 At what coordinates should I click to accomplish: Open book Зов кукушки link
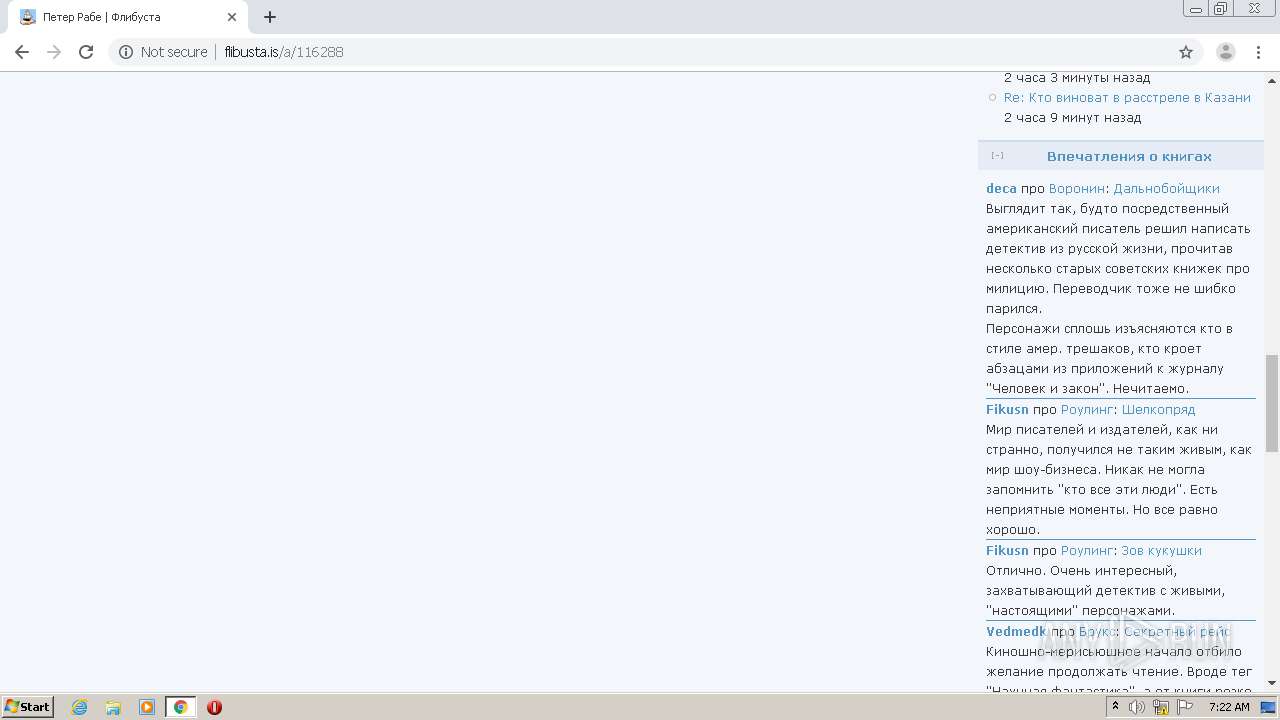point(1161,550)
